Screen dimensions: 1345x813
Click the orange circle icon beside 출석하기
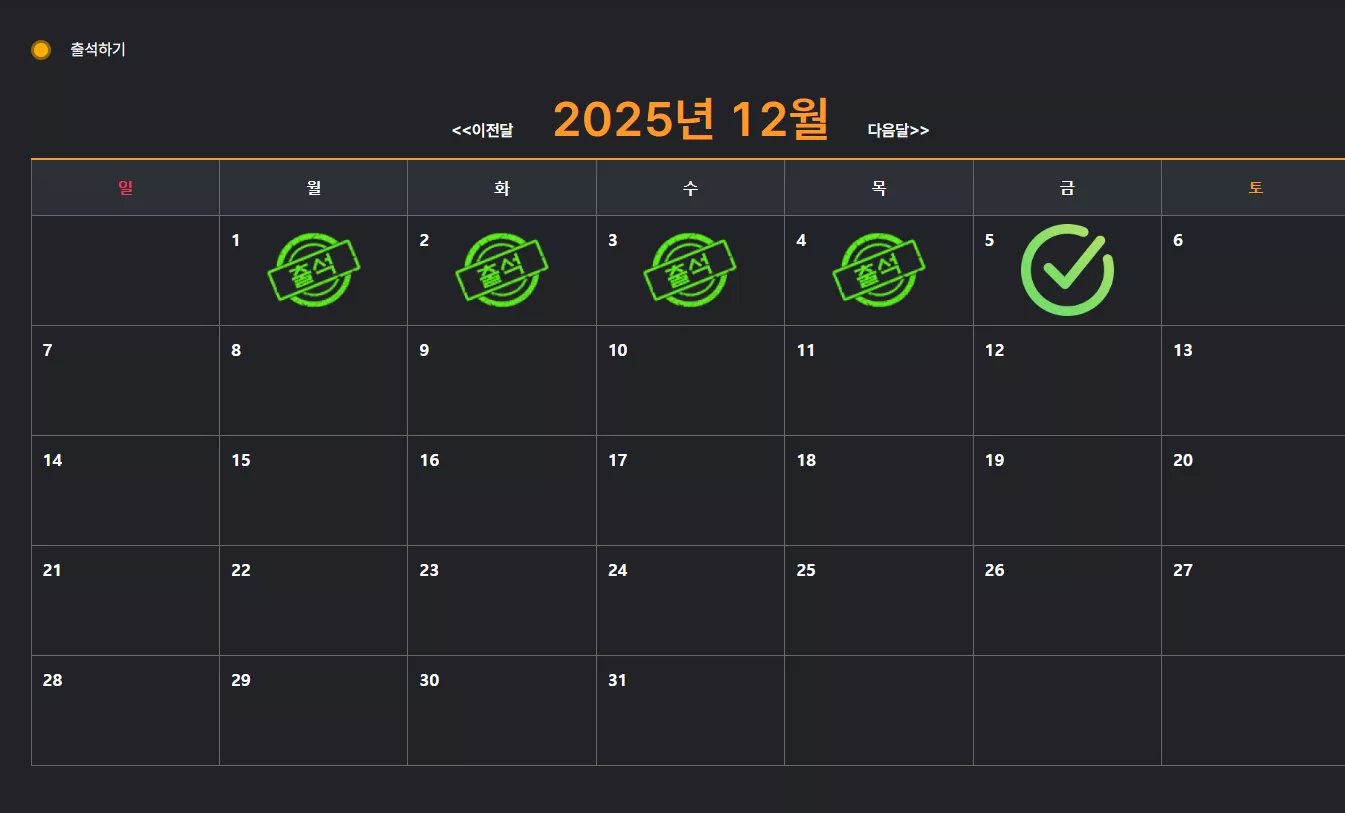tap(41, 50)
